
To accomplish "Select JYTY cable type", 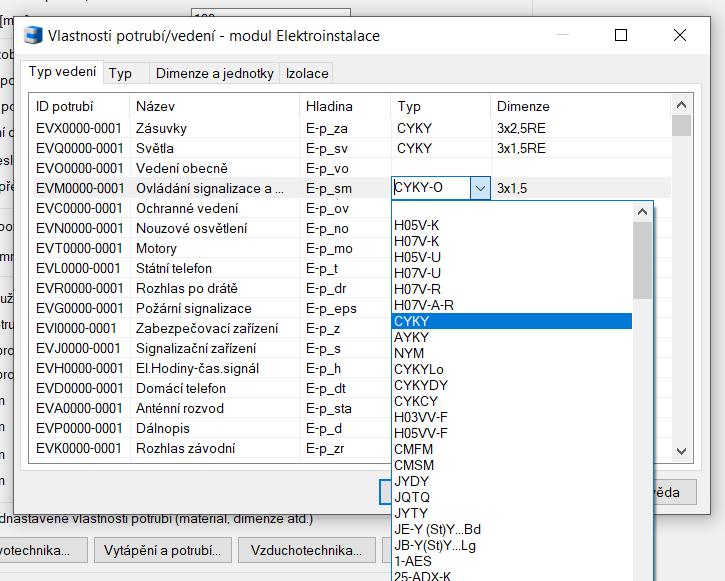I will [511, 513].
